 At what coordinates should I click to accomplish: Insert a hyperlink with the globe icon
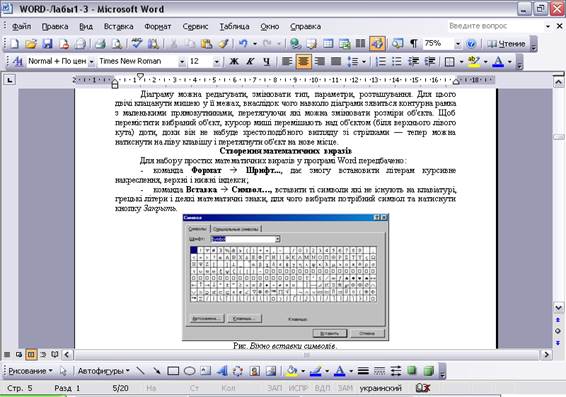tap(296, 44)
